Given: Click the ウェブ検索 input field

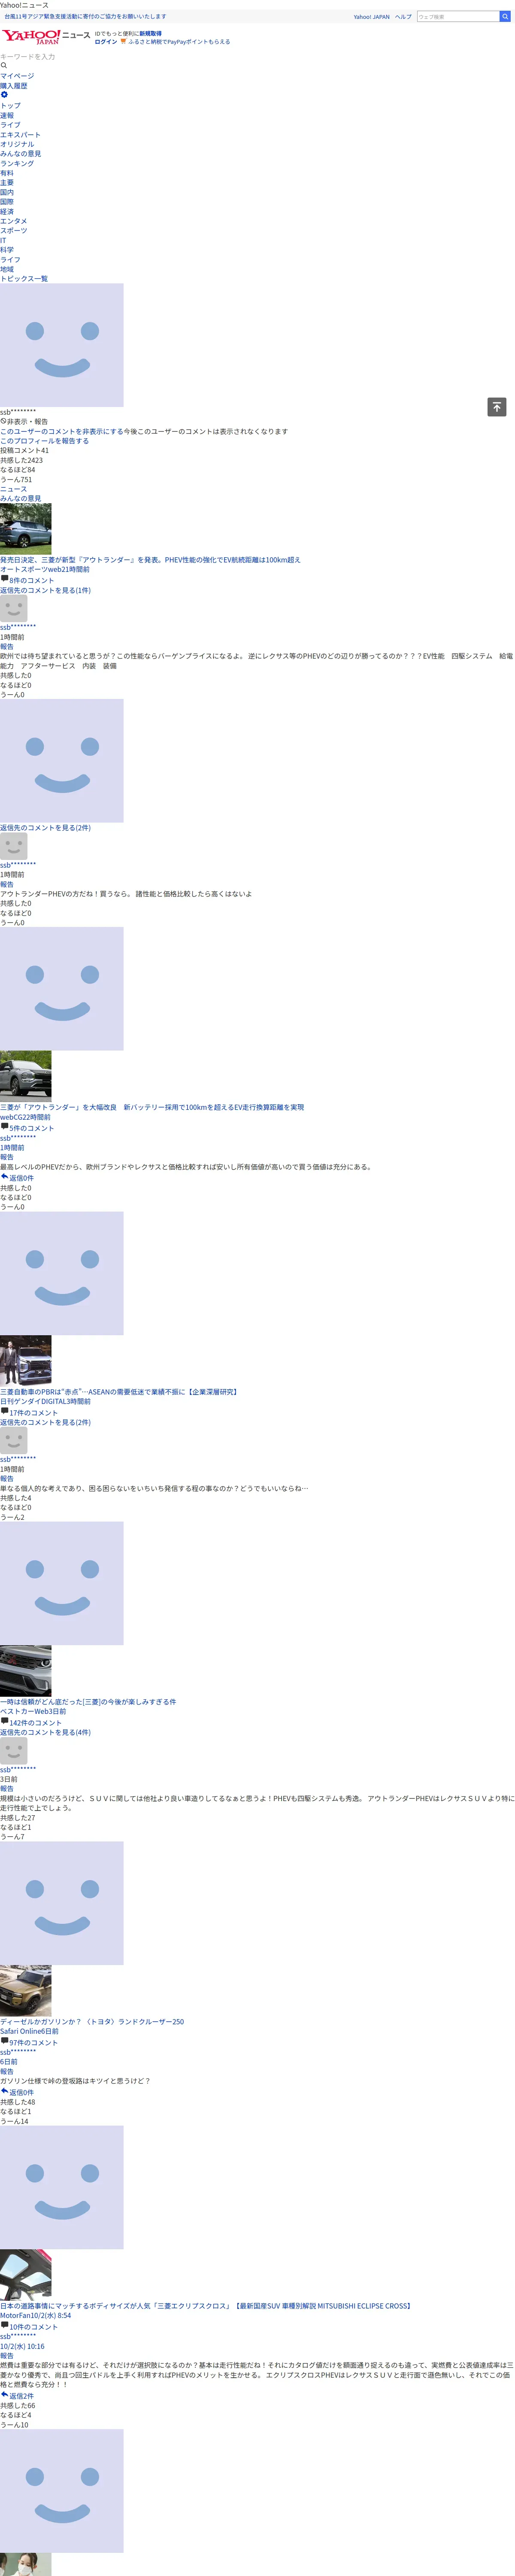Looking at the screenshot, I should [x=457, y=16].
